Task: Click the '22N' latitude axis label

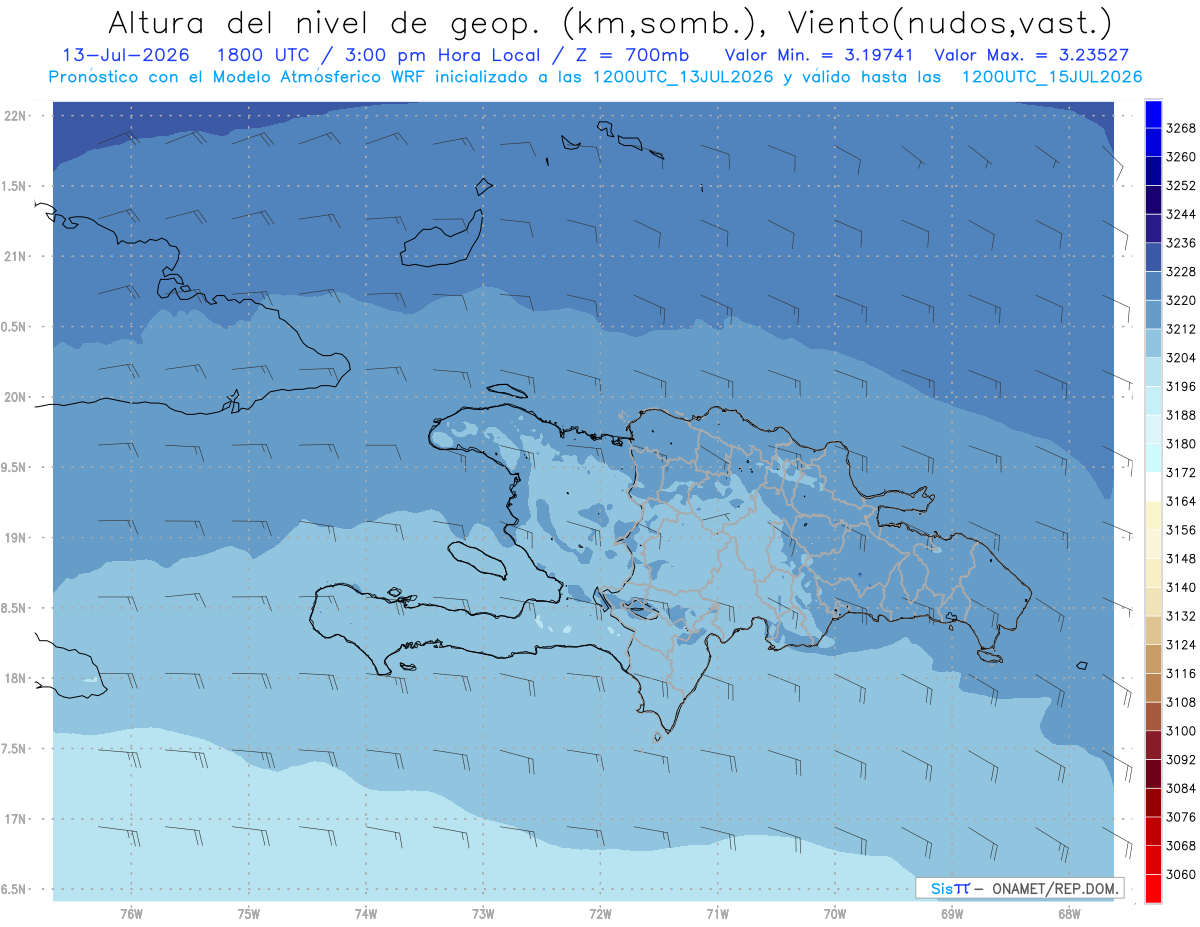Action: 16,116
